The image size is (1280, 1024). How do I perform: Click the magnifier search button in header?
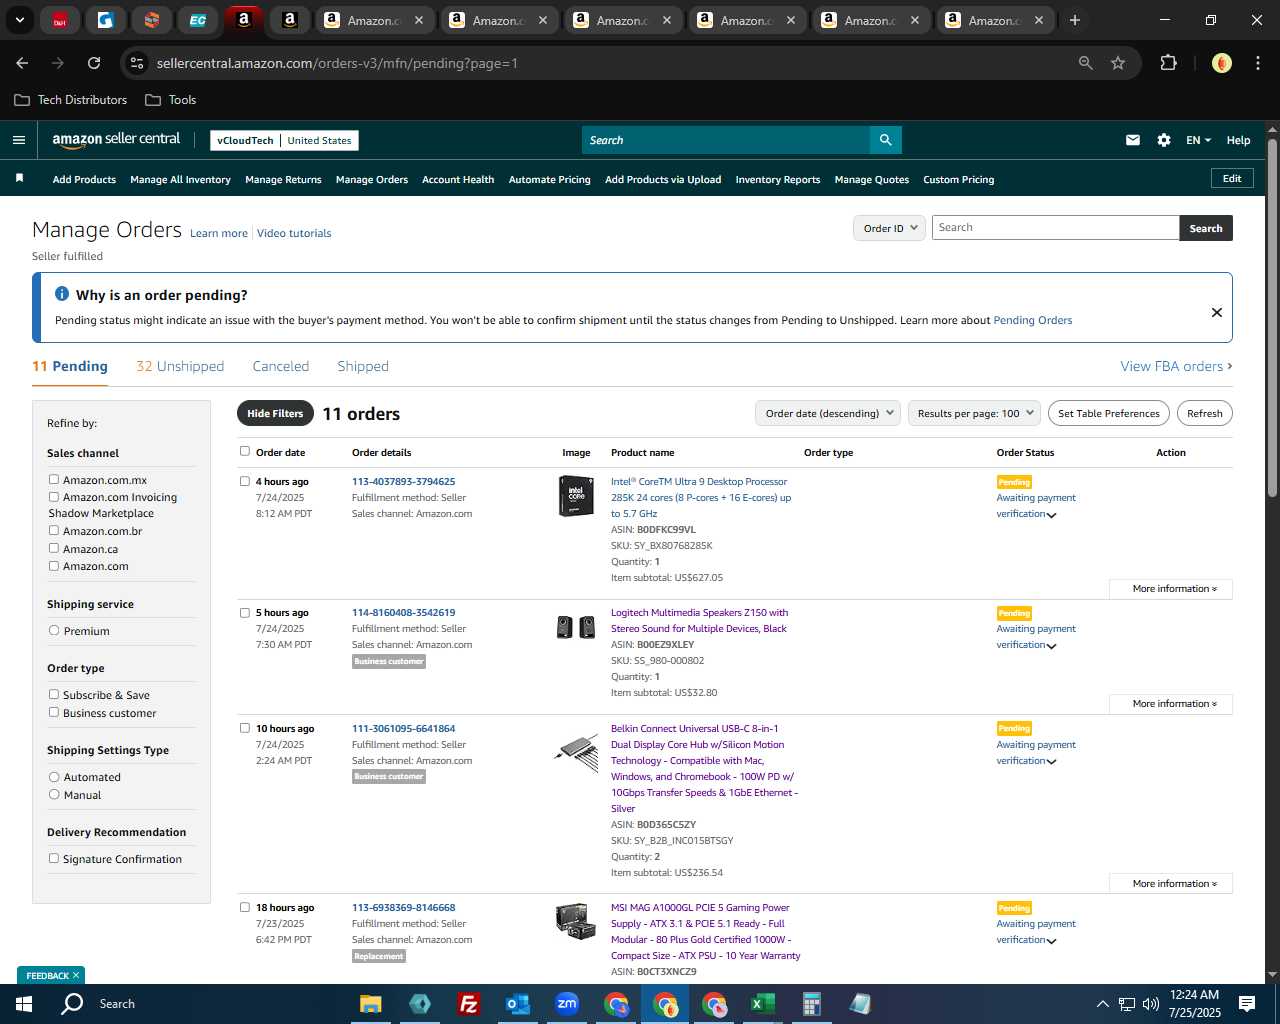click(x=885, y=140)
